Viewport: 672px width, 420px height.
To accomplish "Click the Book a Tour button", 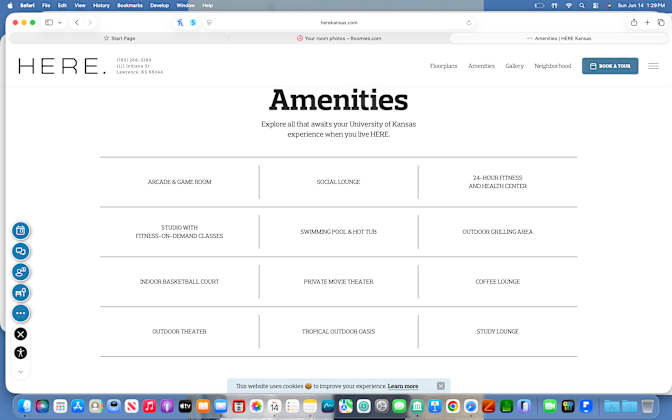I will 610,66.
